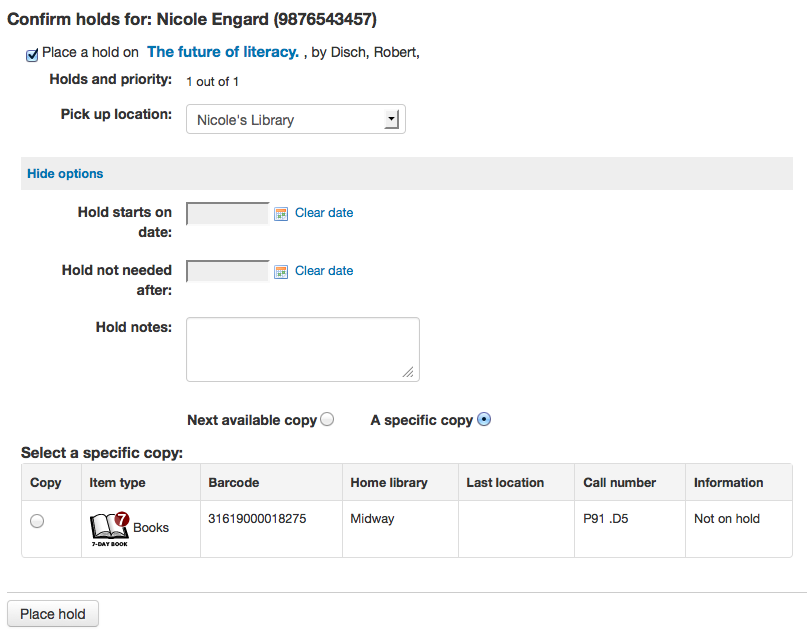The width and height of the screenshot is (811, 634).
Task: Open calendar picker for Hold not needed after
Action: [x=281, y=271]
